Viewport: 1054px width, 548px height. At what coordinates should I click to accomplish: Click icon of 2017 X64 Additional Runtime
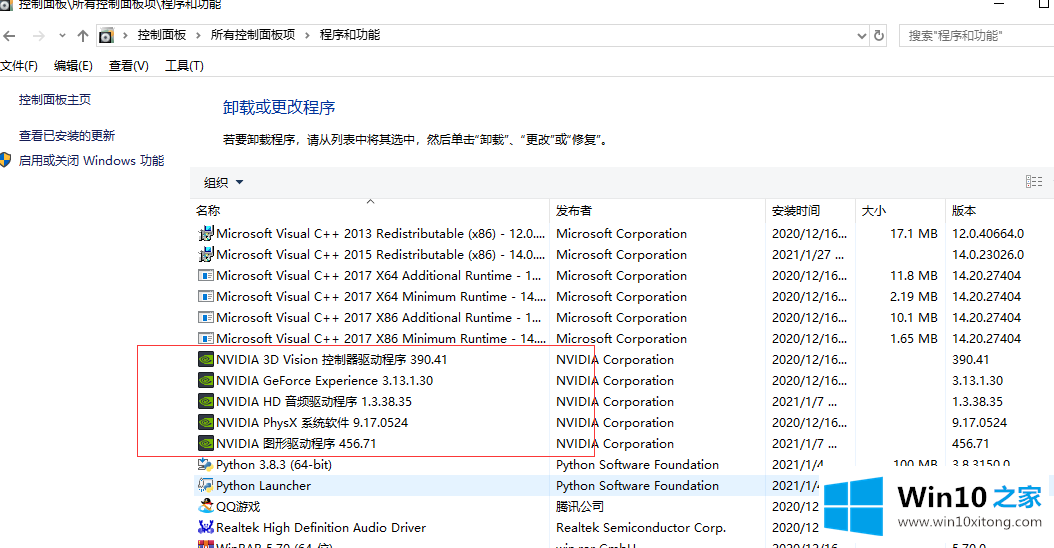click(206, 276)
